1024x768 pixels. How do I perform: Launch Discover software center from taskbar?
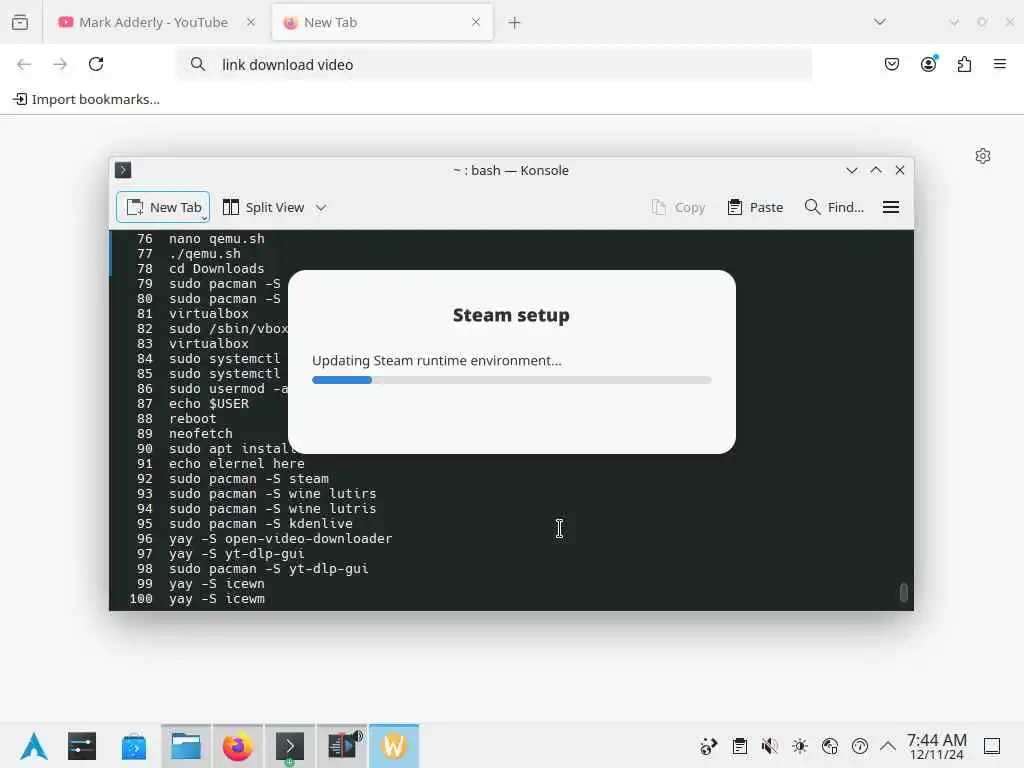134,746
